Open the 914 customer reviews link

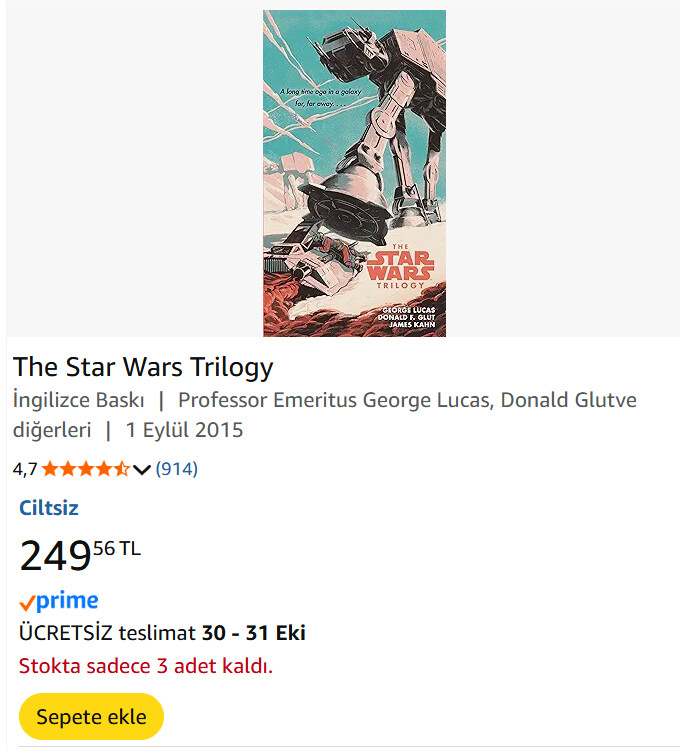coord(177,468)
